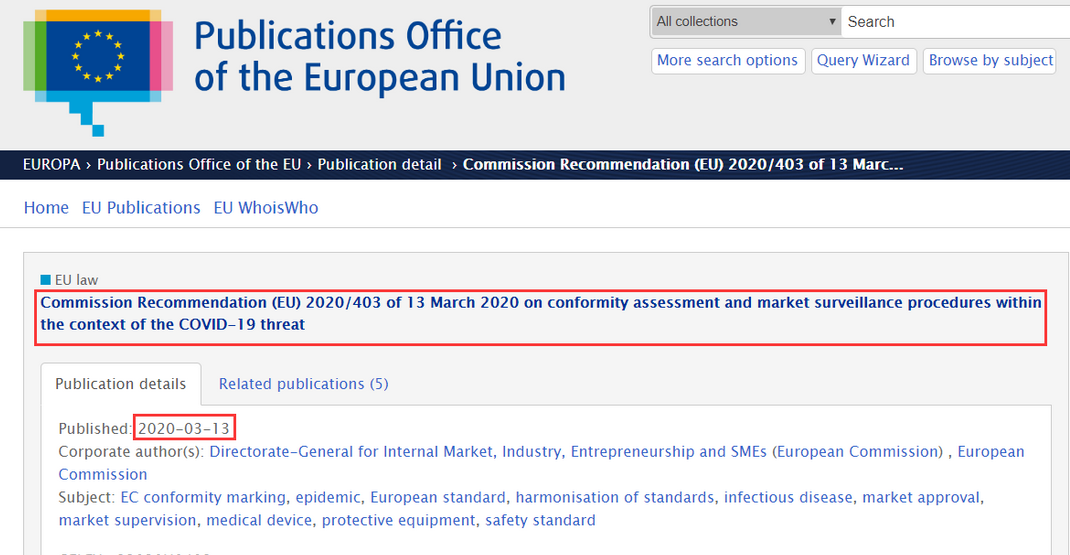1070x555 pixels.
Task: Open EU WhoisWho menu item
Action: 266,208
